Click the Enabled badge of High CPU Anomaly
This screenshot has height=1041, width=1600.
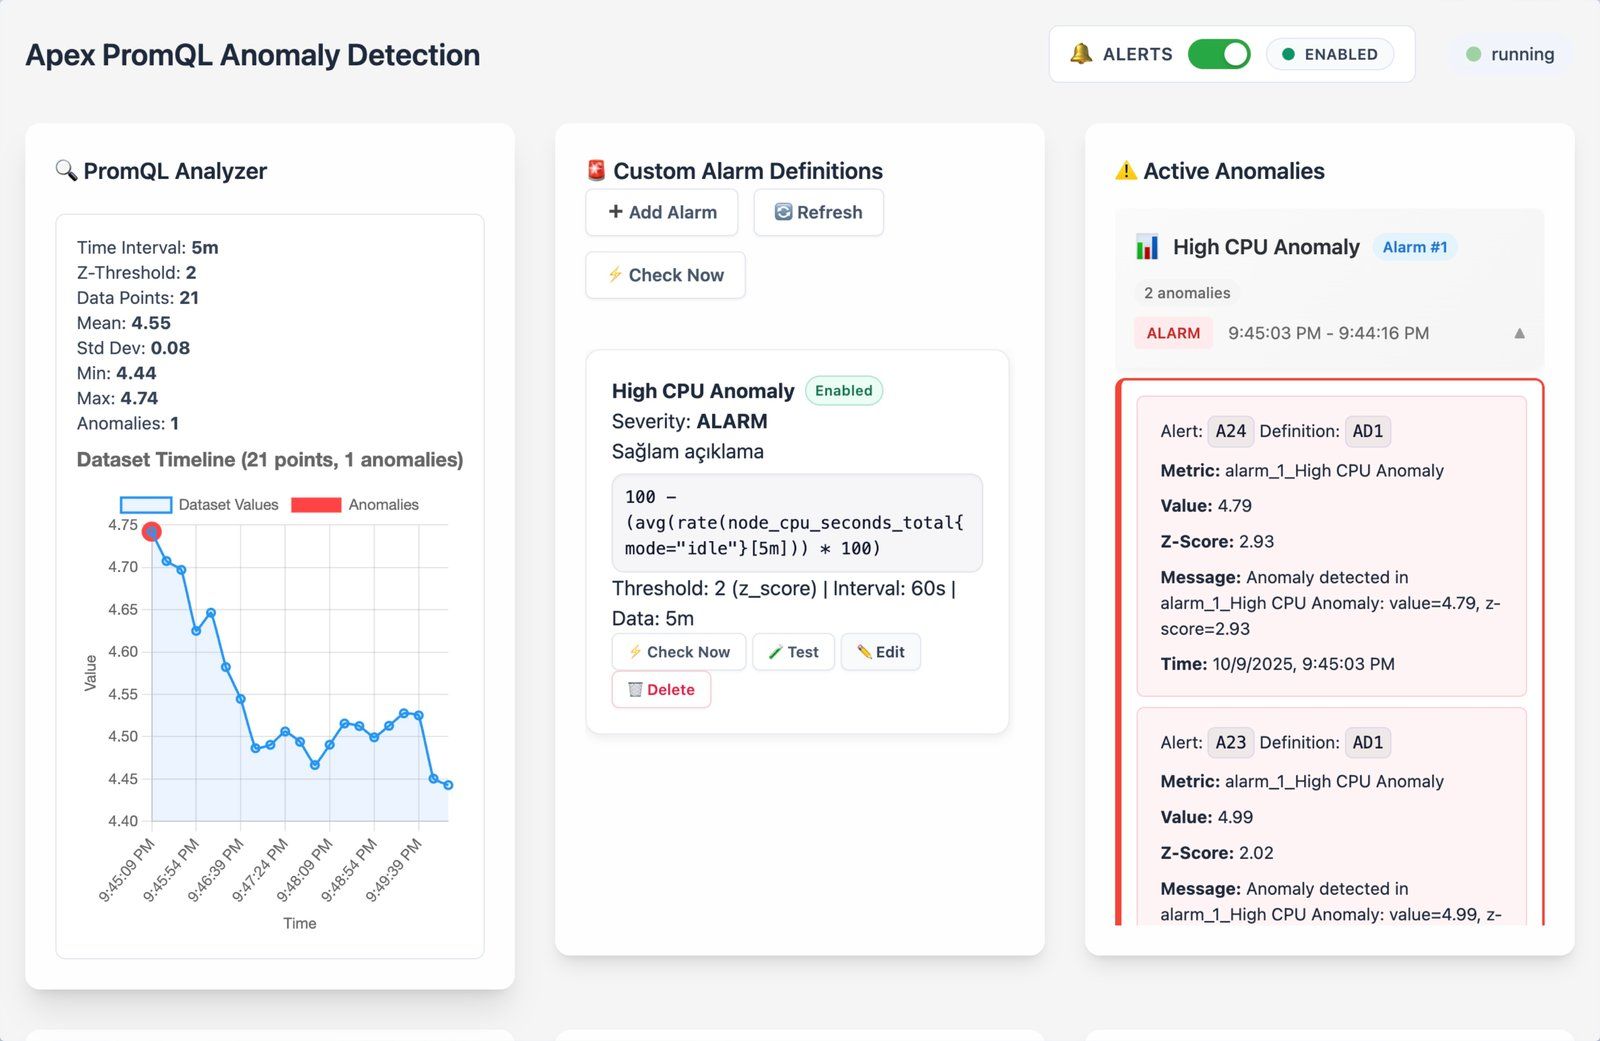point(843,391)
